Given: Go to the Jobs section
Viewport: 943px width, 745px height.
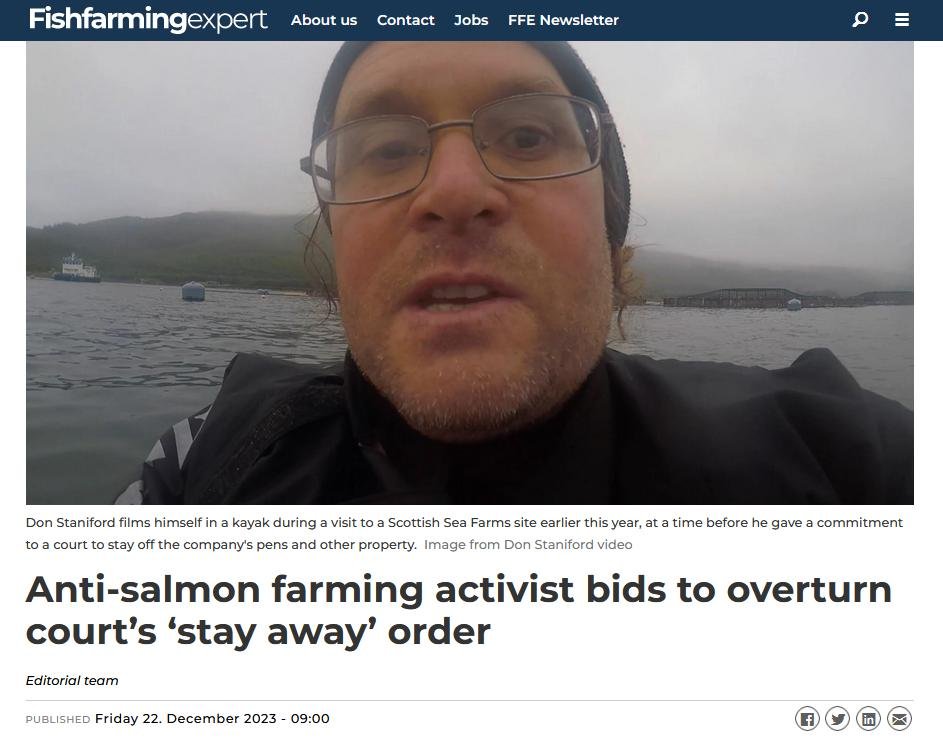Looking at the screenshot, I should [471, 20].
